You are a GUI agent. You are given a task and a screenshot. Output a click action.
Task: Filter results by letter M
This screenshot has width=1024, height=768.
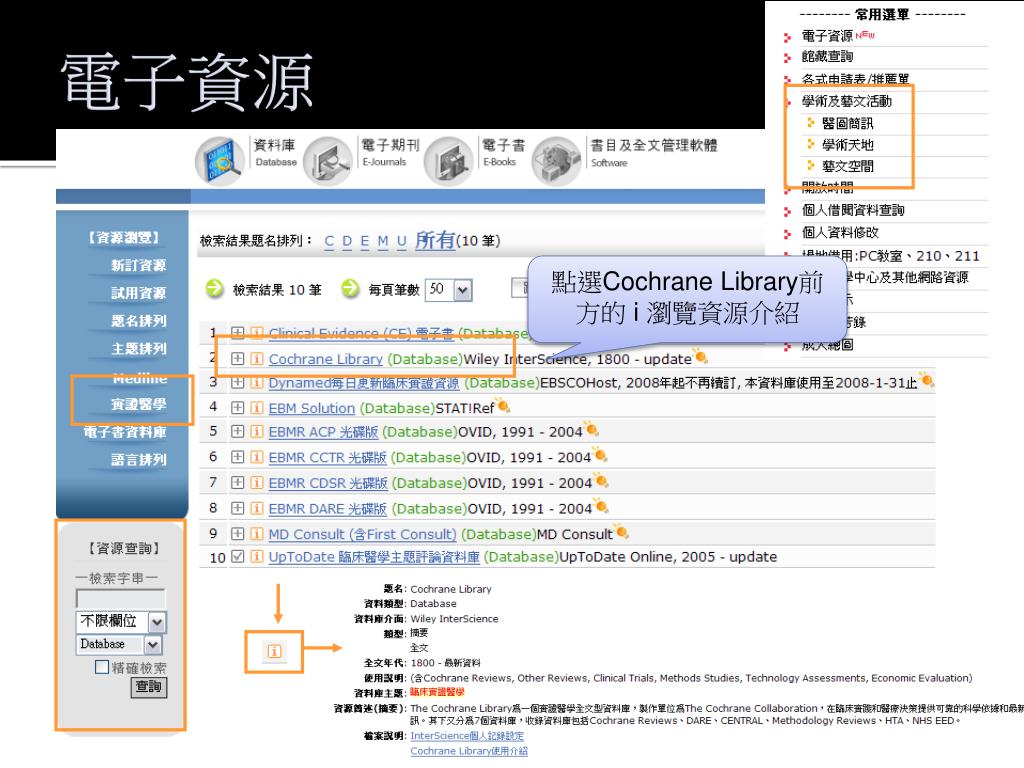click(383, 242)
